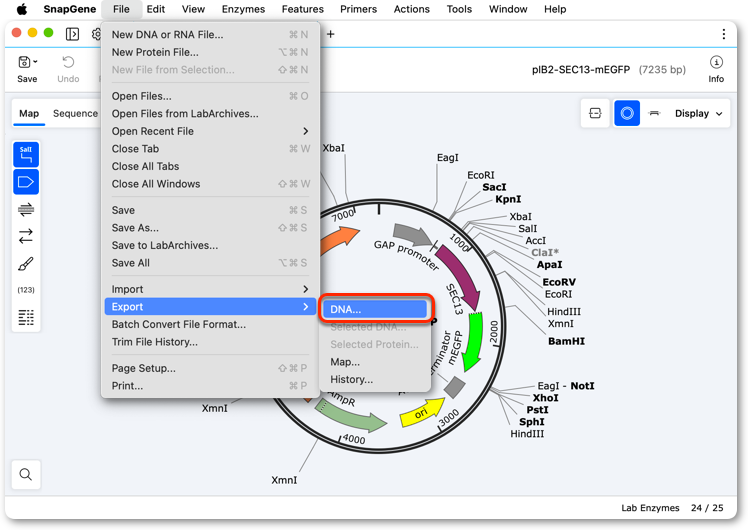Open the Window menu
The image size is (748, 530).
point(508,9)
